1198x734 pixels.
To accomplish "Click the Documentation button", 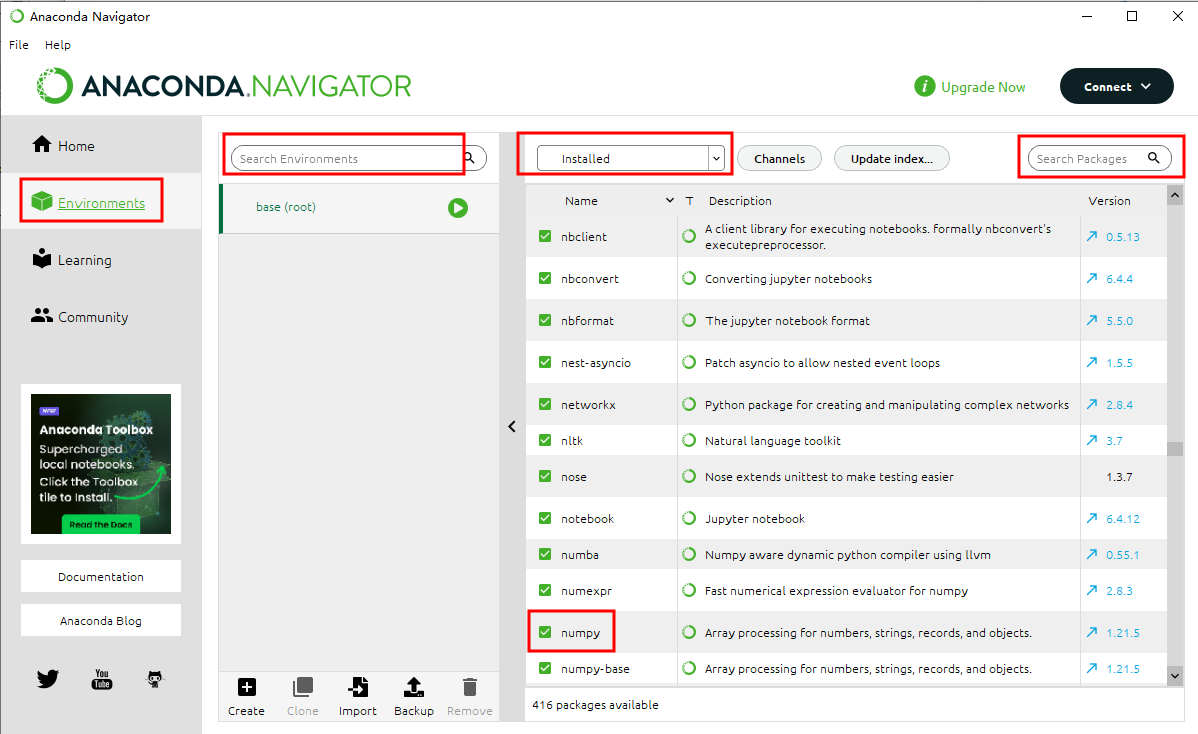I will pos(101,576).
